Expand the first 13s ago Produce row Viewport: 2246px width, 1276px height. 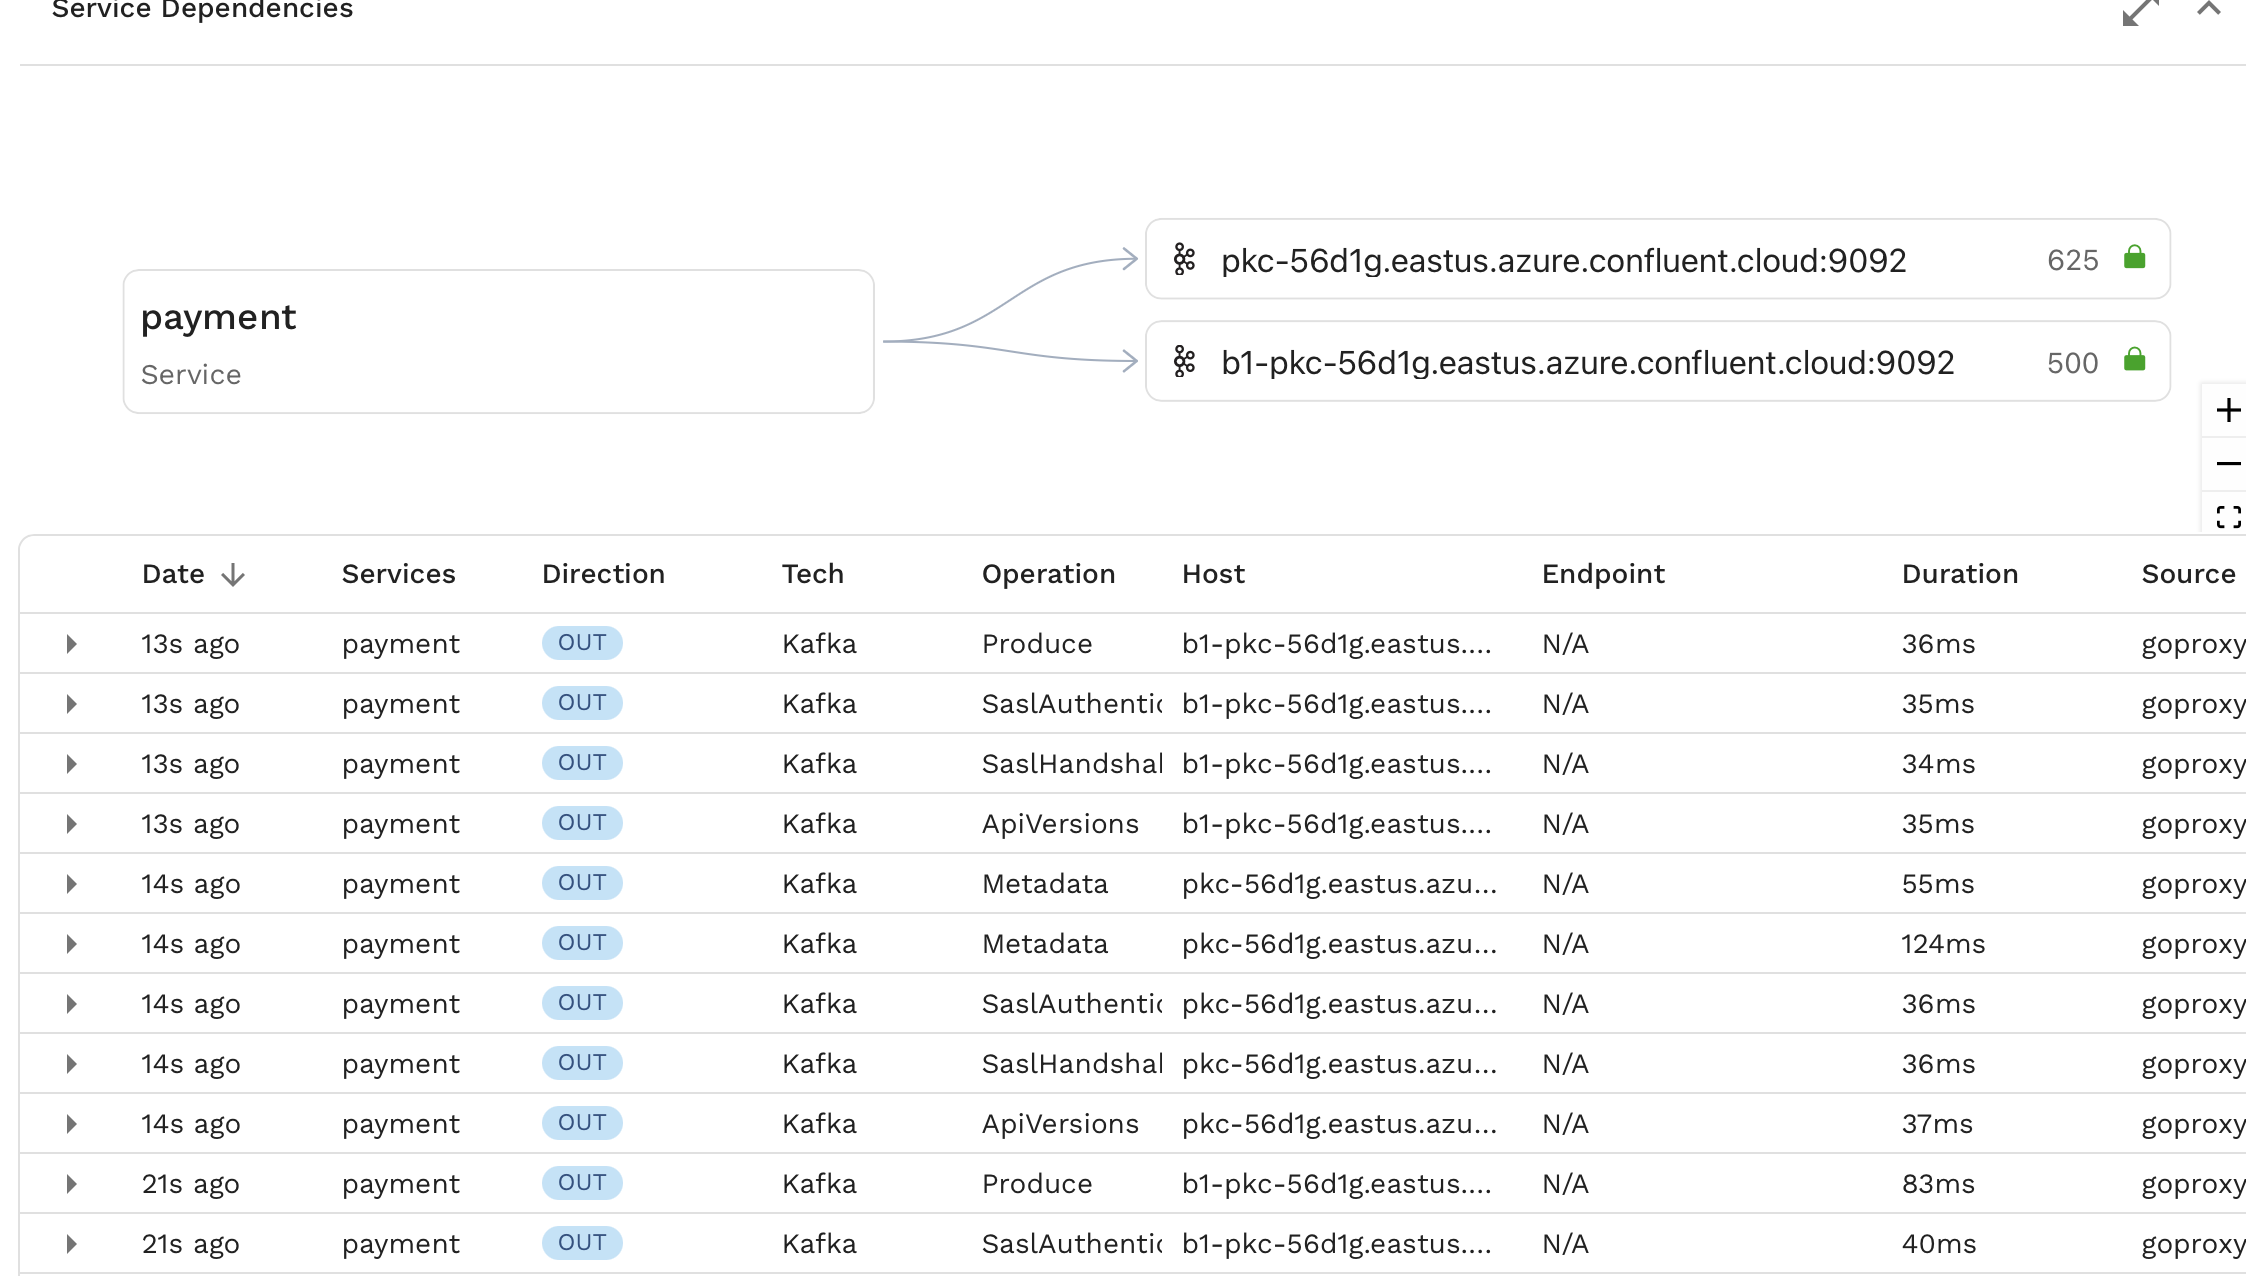pyautogui.click(x=71, y=644)
